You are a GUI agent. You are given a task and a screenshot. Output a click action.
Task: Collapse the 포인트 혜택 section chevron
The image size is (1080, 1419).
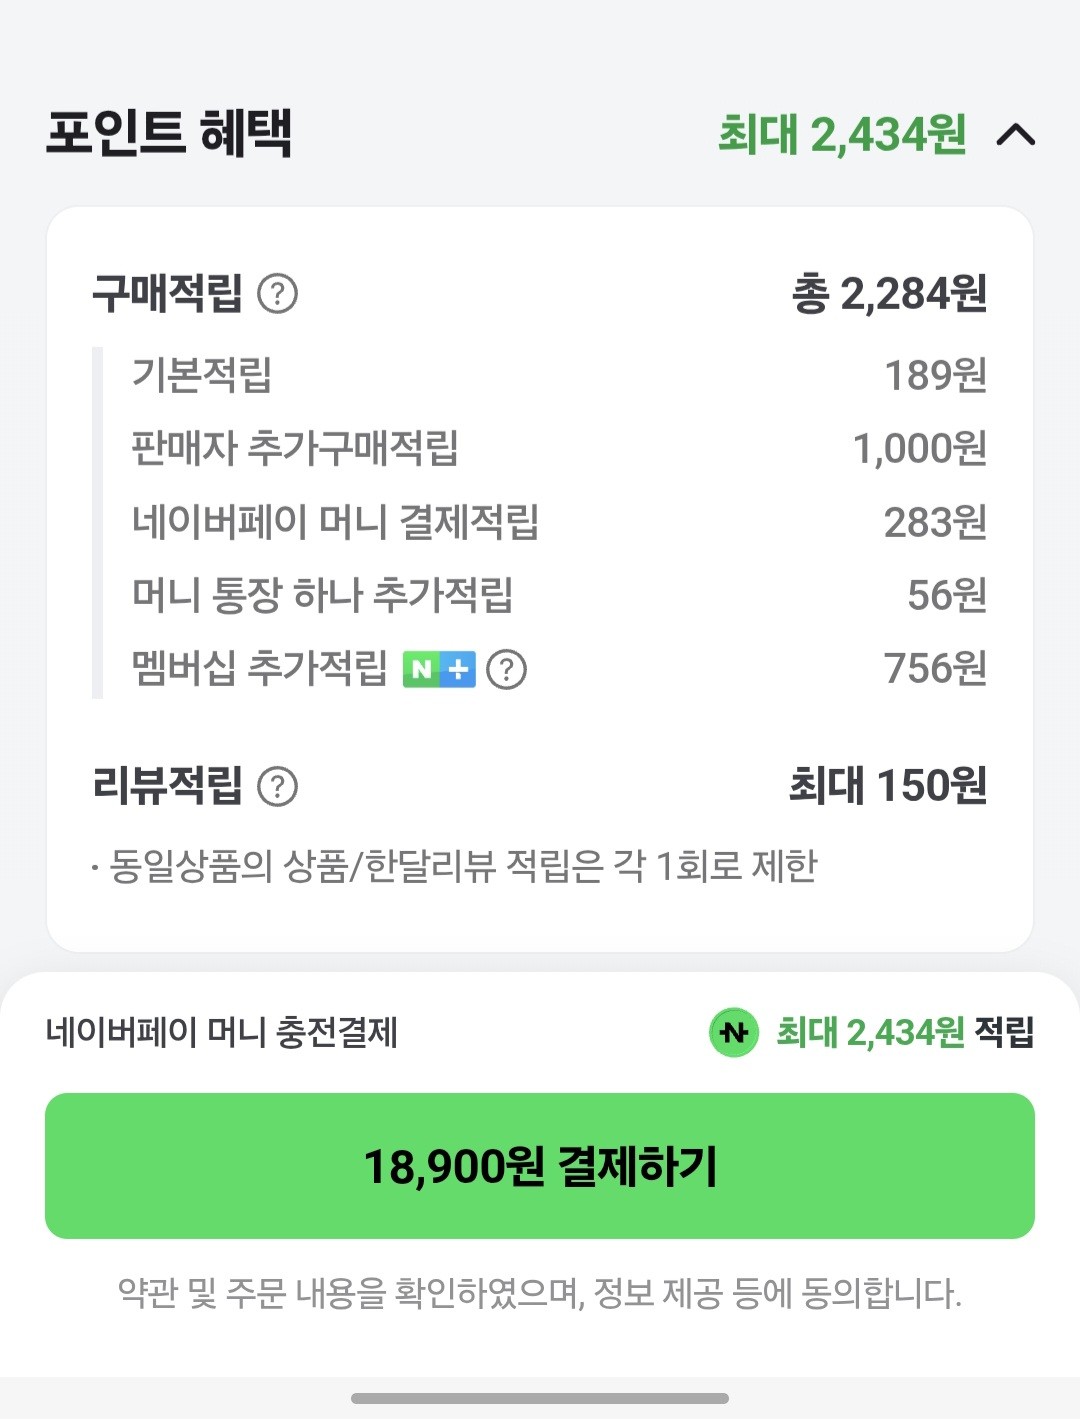tap(1015, 134)
